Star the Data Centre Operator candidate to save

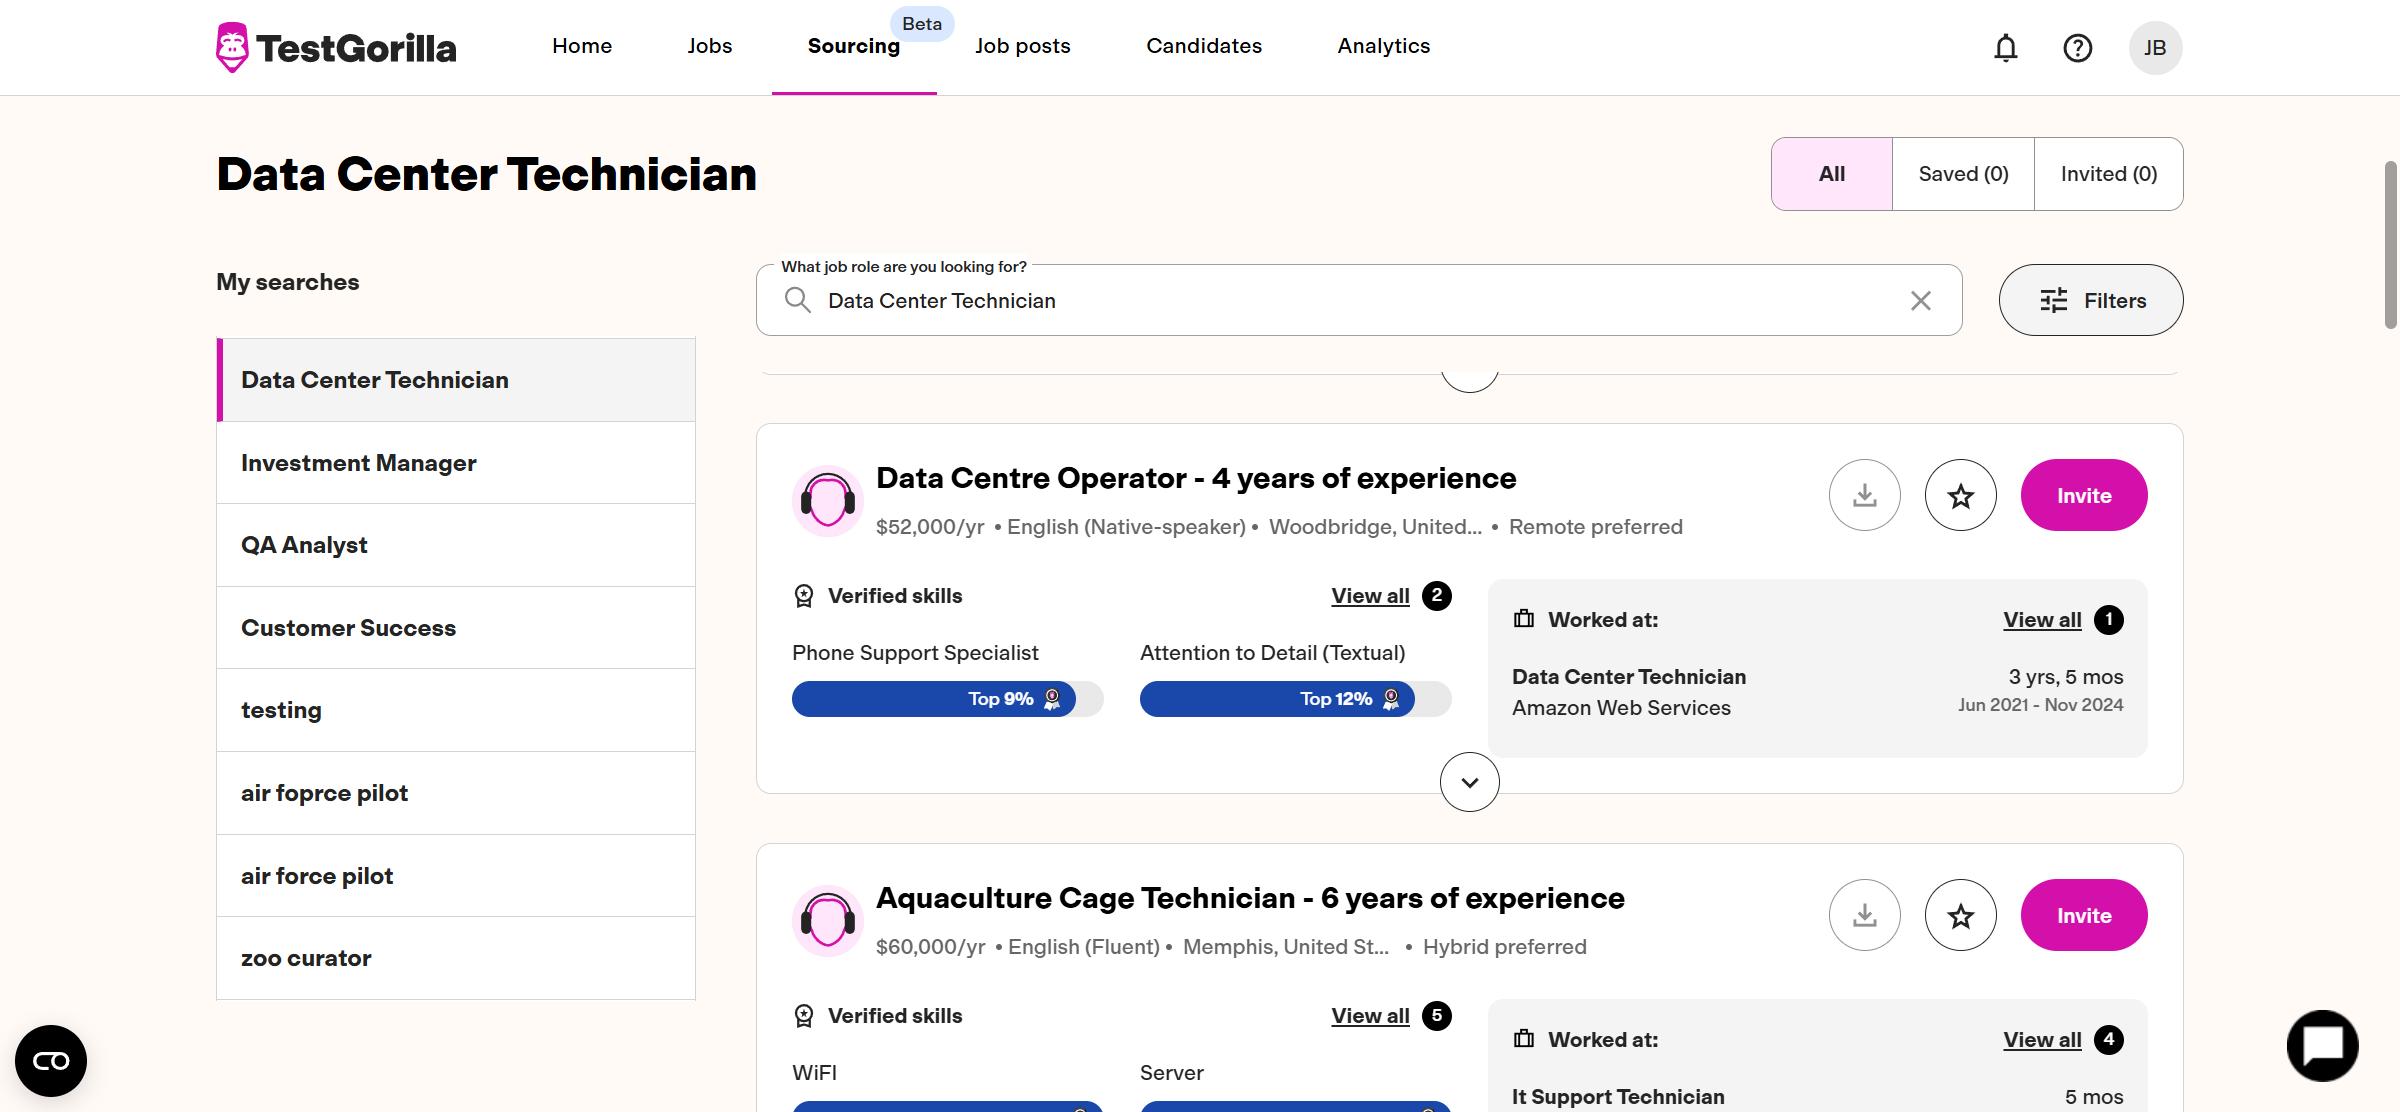coord(1961,495)
